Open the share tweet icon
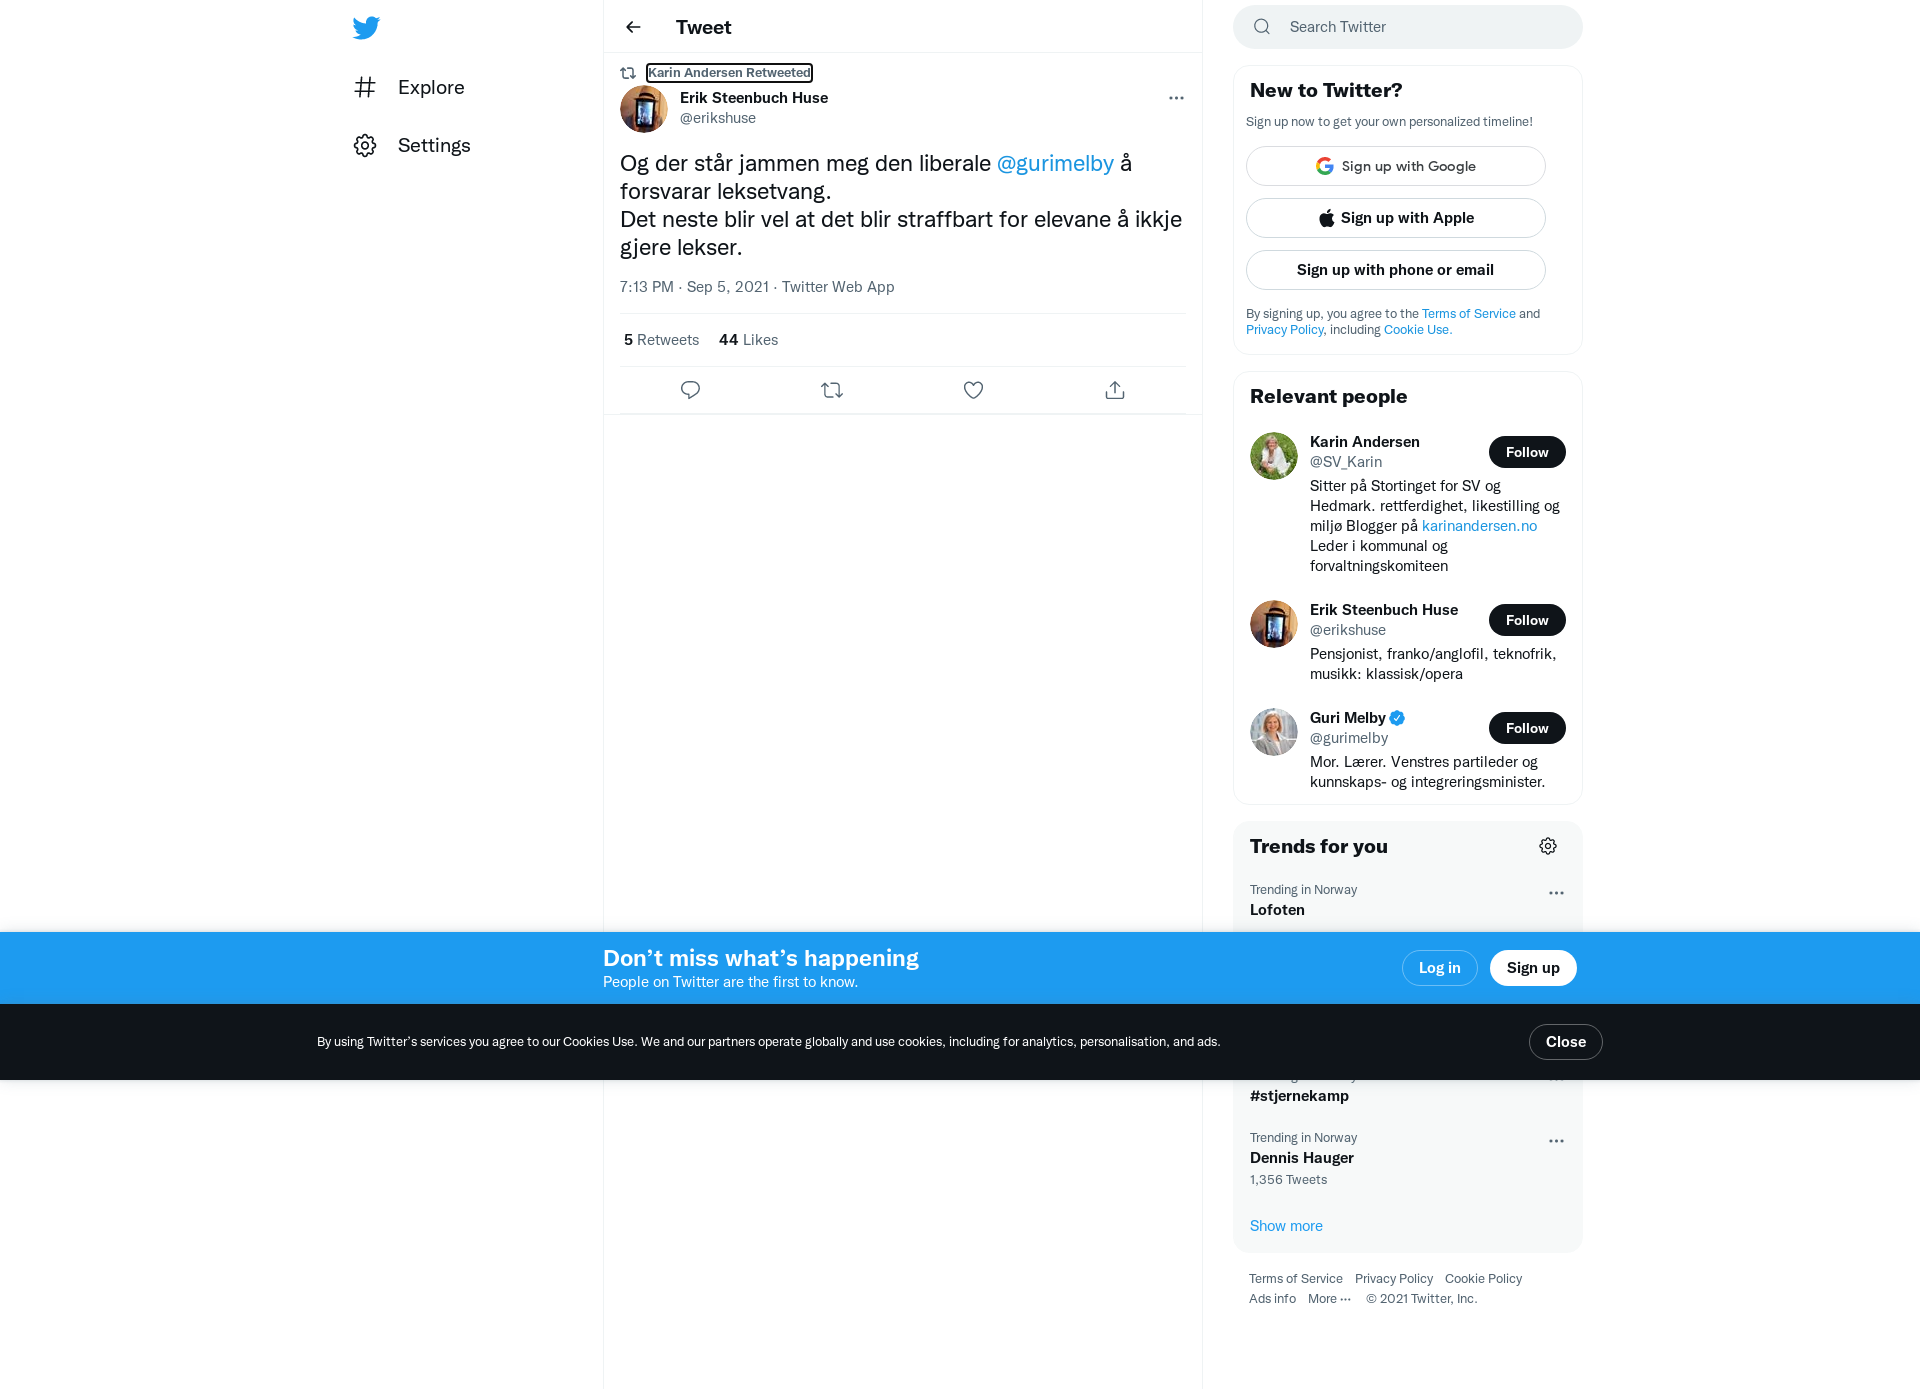This screenshot has width=1920, height=1389. [x=1115, y=390]
